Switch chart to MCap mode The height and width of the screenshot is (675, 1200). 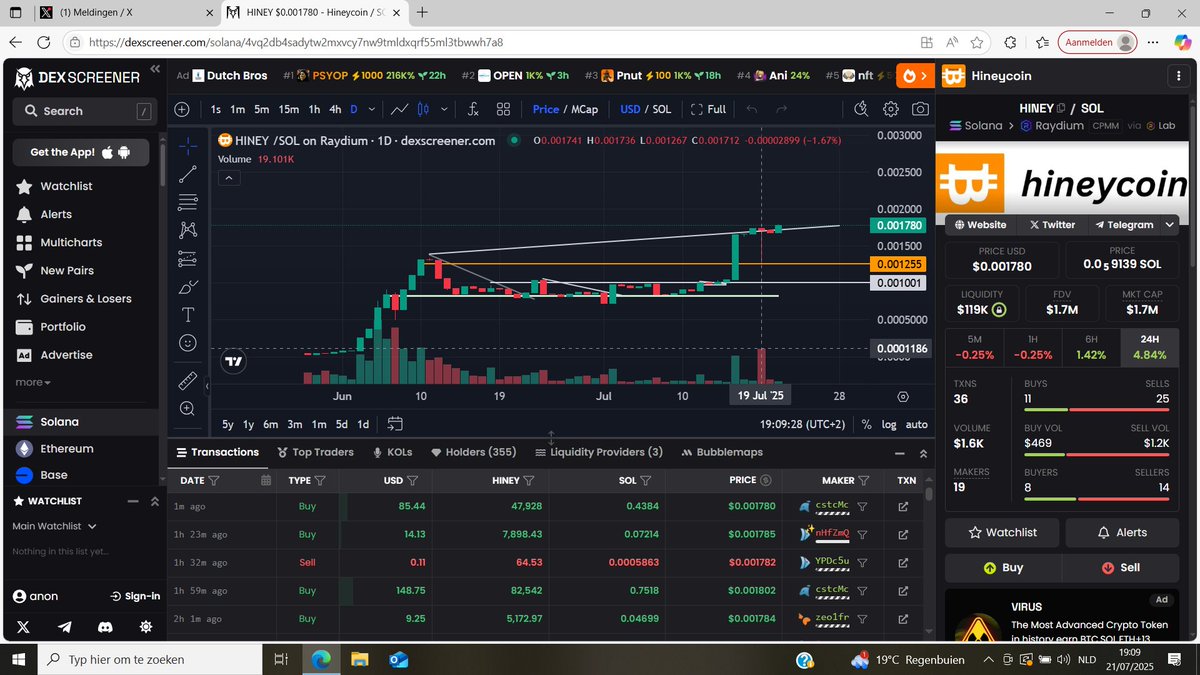584,109
